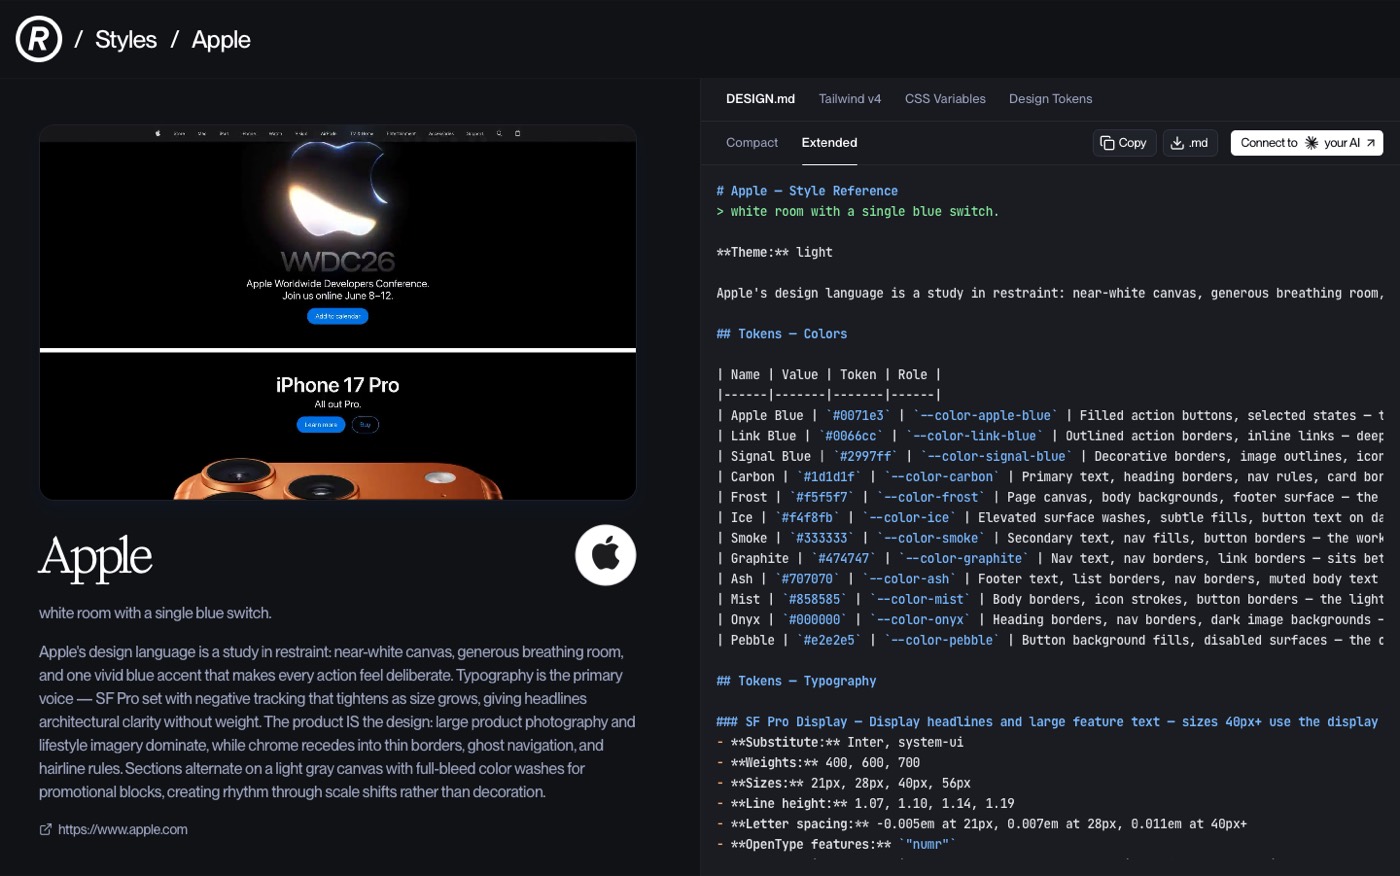
Task: Click the "**Weights:** 400, 600, 700" line
Action: pyautogui.click(x=818, y=763)
